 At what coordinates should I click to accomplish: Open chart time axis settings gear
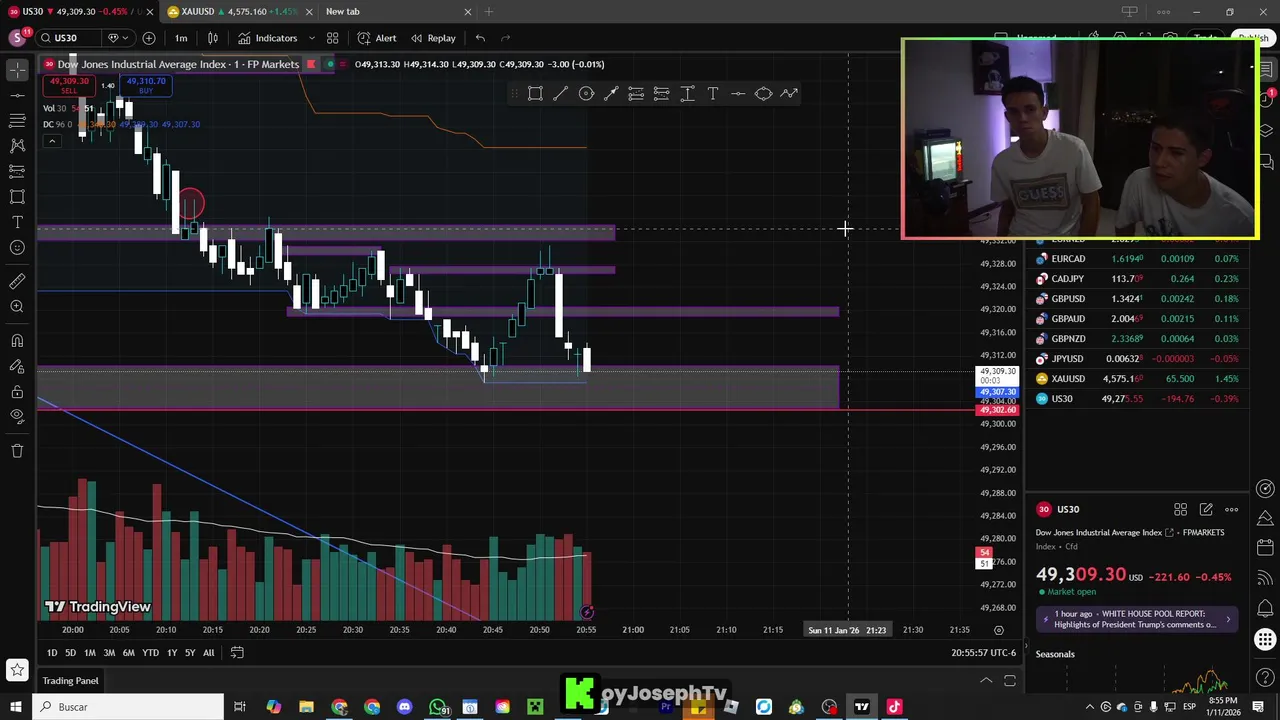pyautogui.click(x=998, y=630)
